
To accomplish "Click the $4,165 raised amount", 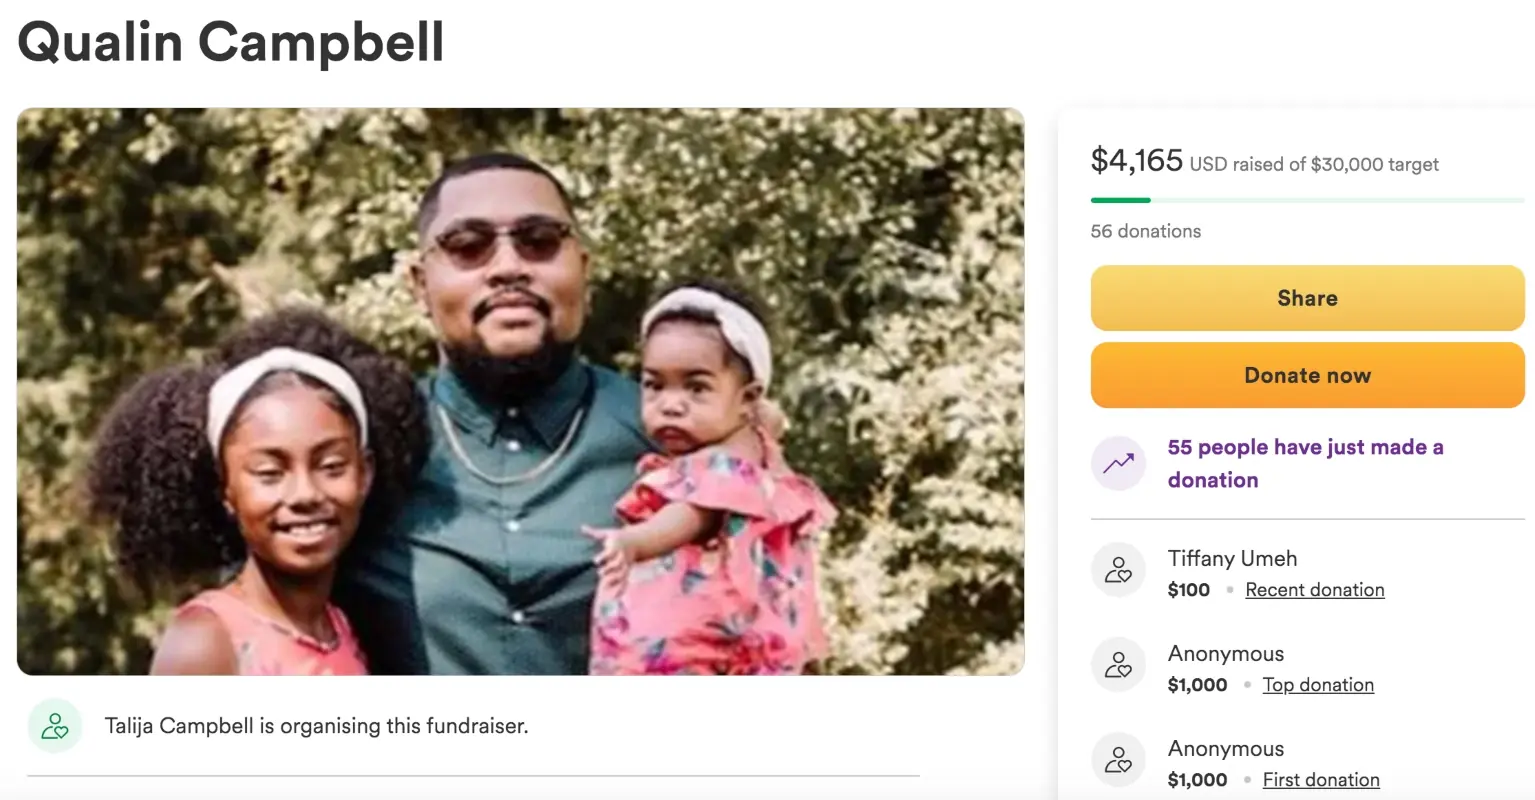I will [x=1136, y=160].
